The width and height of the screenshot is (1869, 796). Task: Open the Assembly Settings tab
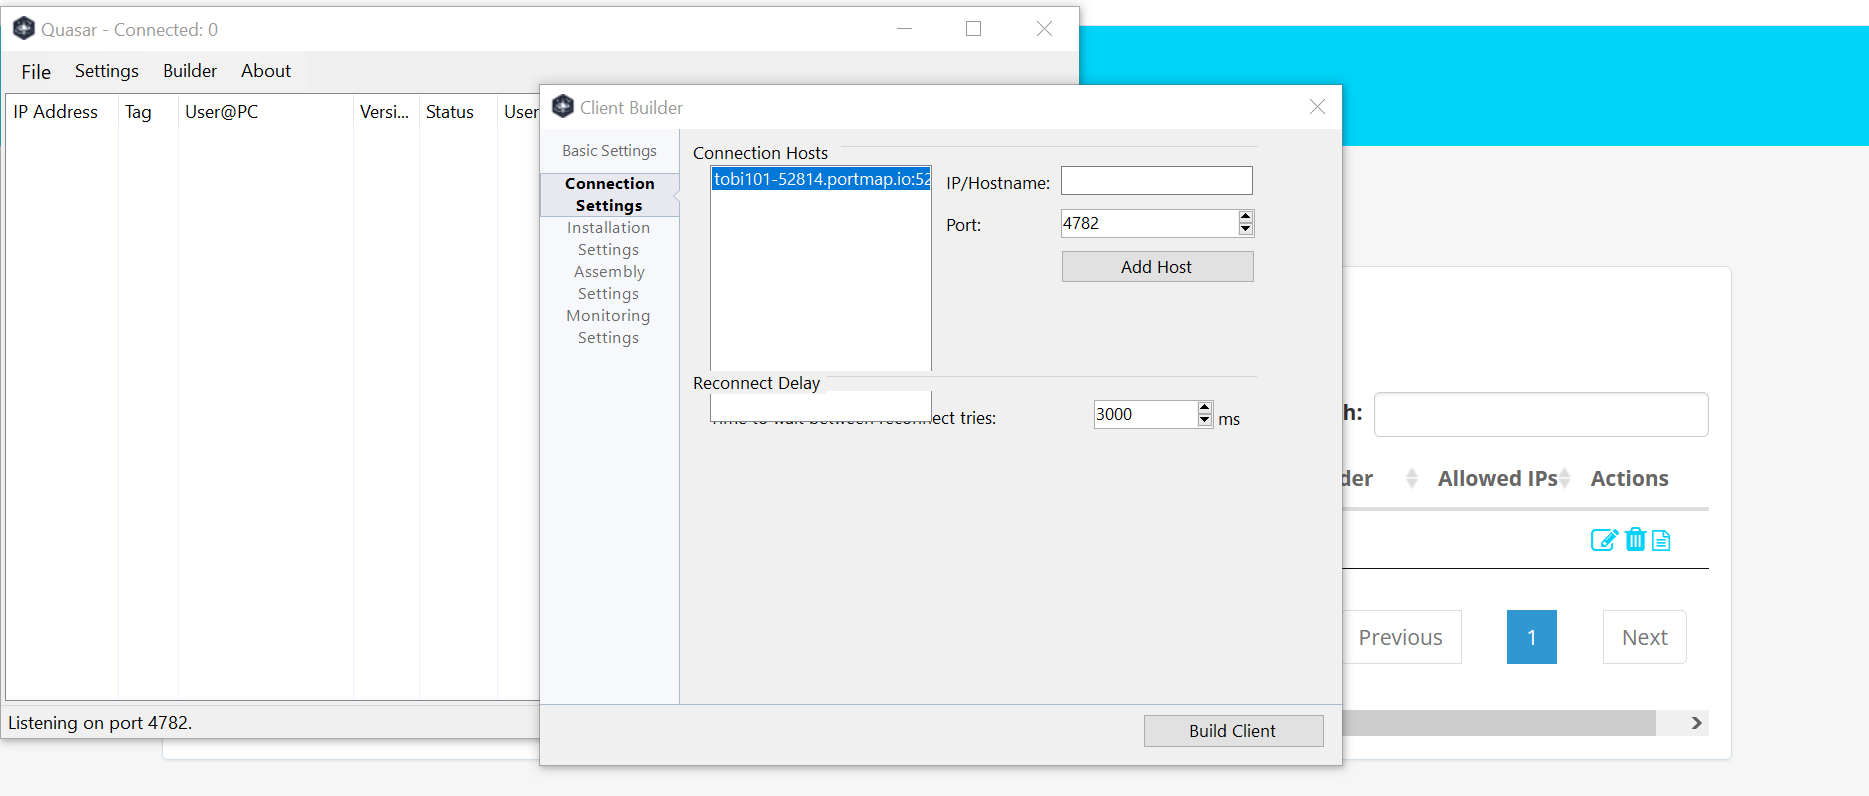609,282
